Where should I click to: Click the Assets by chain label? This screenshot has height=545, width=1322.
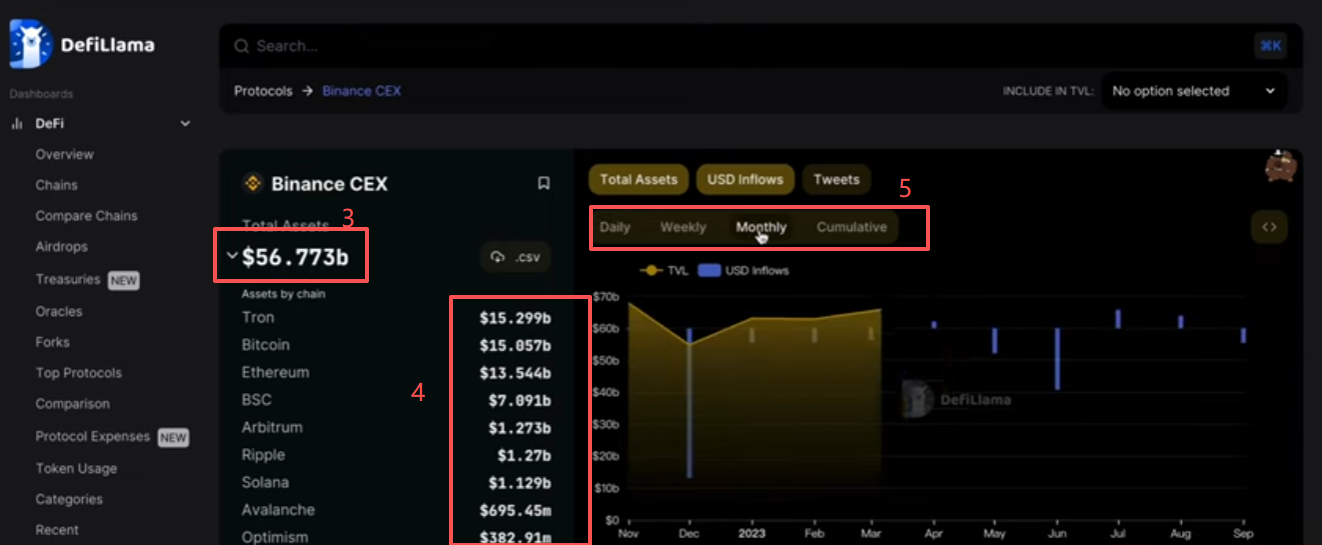coord(283,294)
